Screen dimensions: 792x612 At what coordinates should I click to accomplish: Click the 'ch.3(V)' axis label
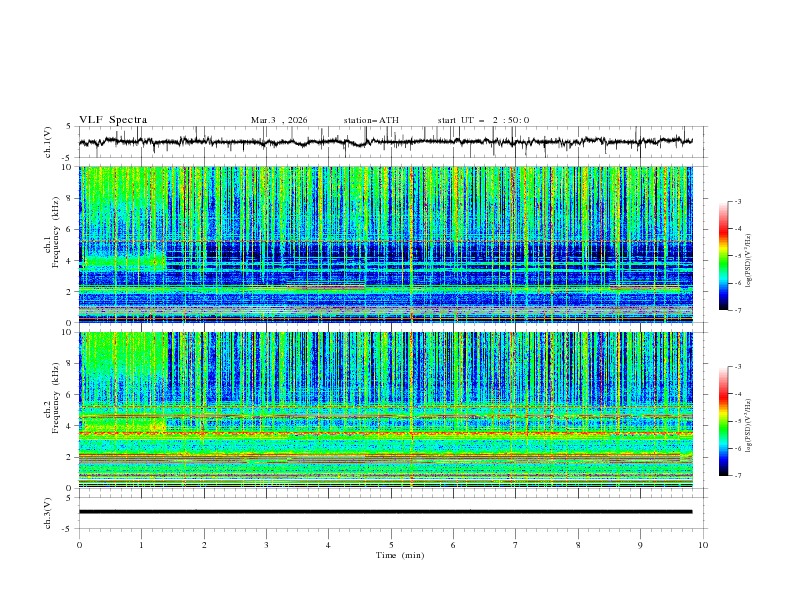tap(48, 513)
